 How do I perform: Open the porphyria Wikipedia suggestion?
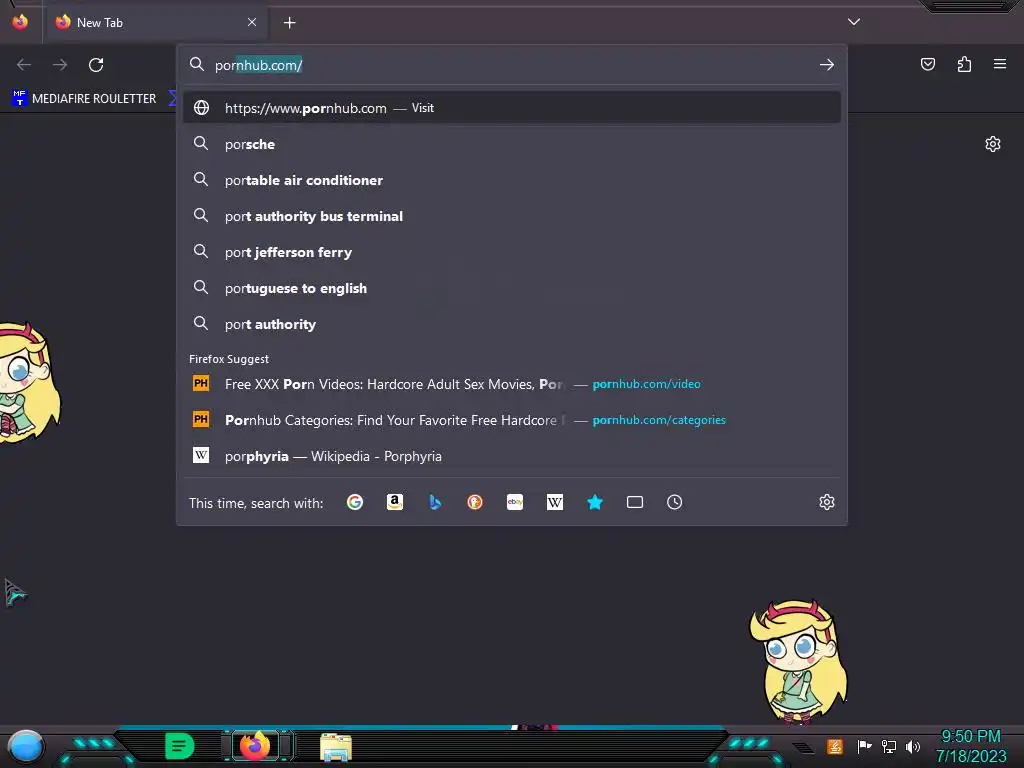click(x=512, y=456)
